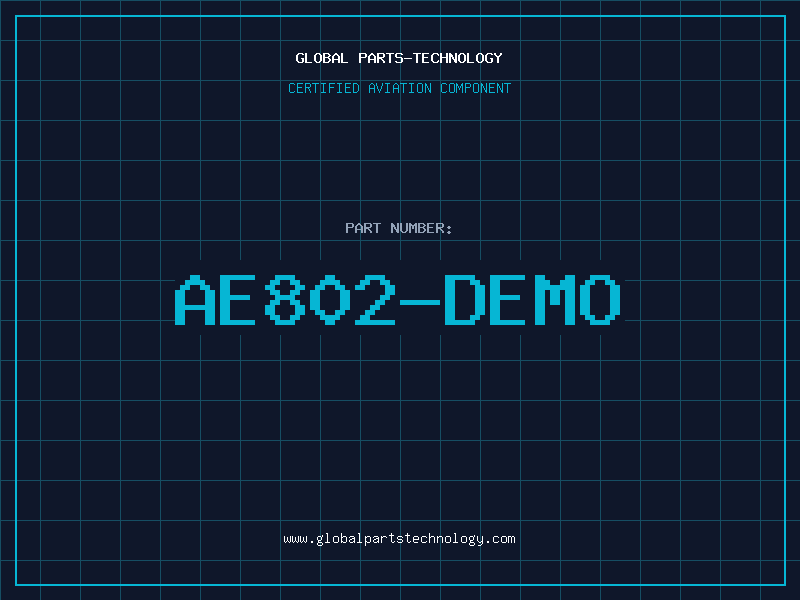Select the part number AE802-DEMO

(x=398, y=300)
